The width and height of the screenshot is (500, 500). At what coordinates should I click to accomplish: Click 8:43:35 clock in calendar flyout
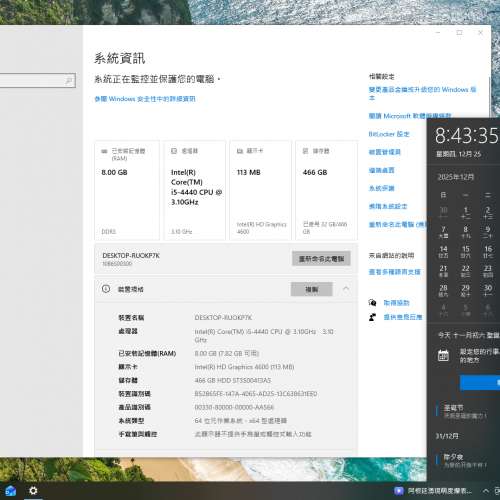(x=467, y=135)
